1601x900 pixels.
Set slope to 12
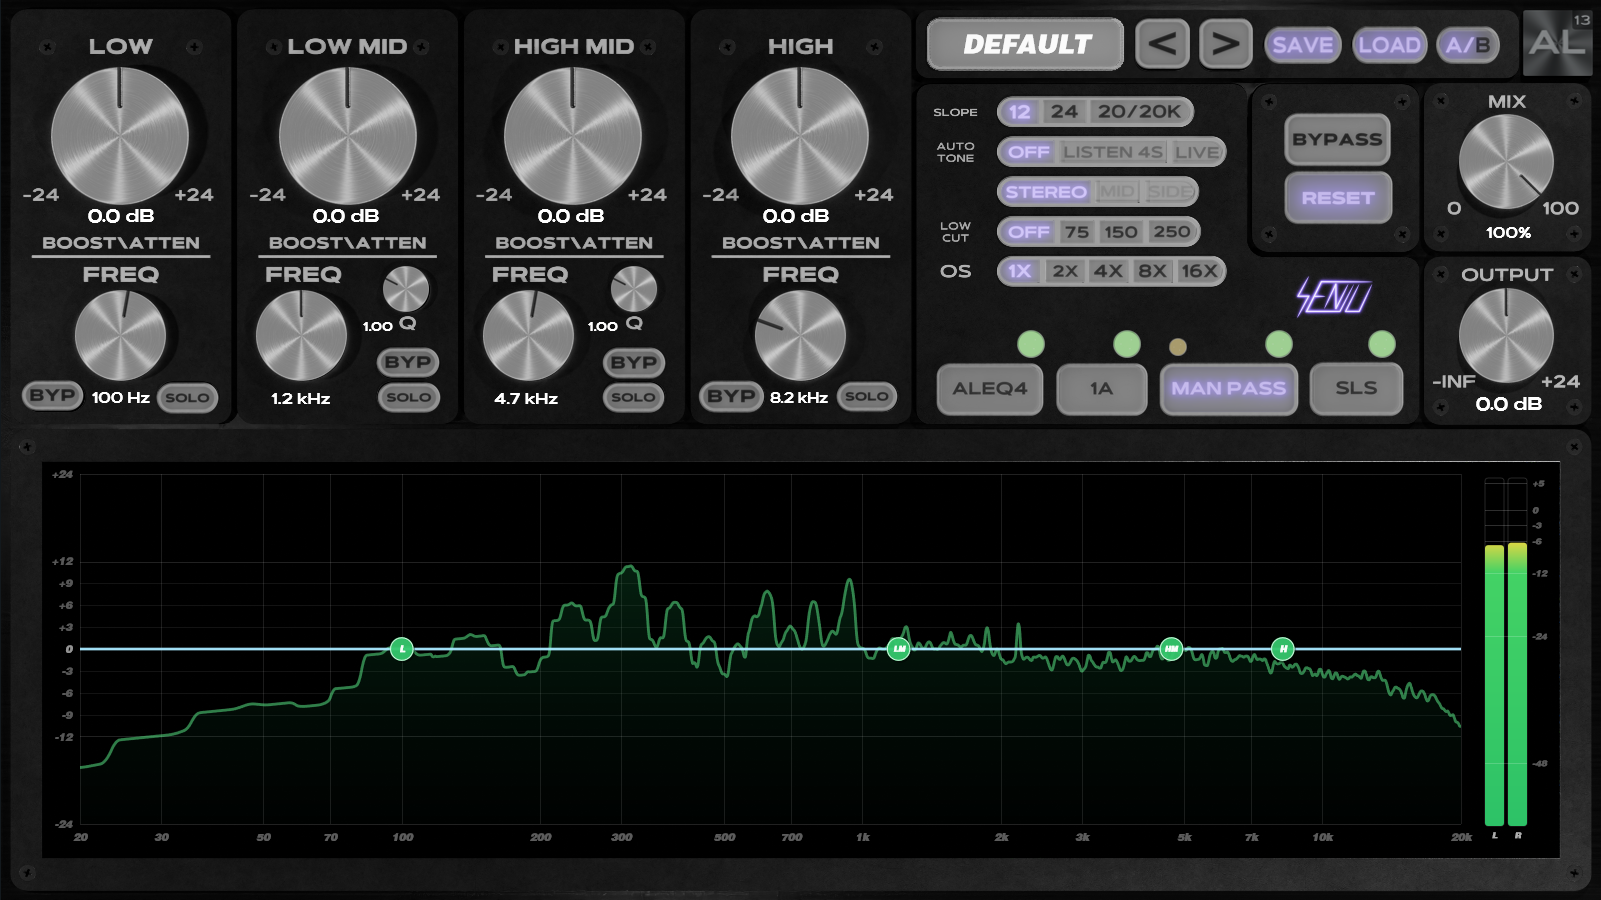1019,112
